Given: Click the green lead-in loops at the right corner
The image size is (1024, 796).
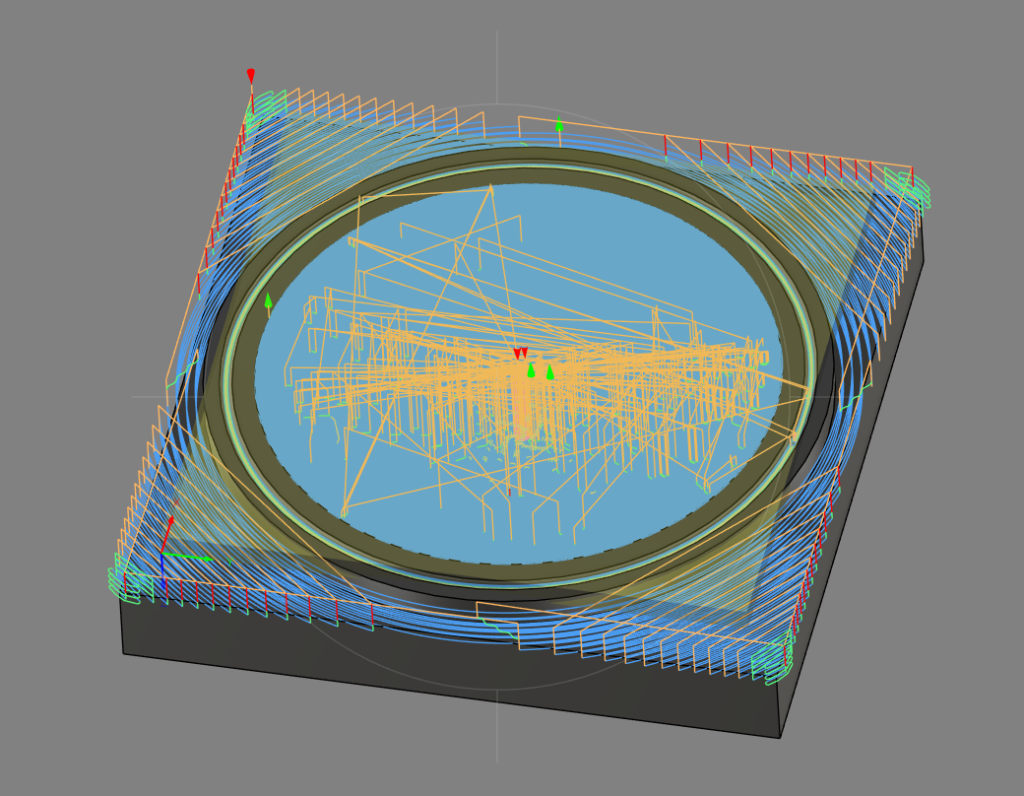Looking at the screenshot, I should click(908, 190).
